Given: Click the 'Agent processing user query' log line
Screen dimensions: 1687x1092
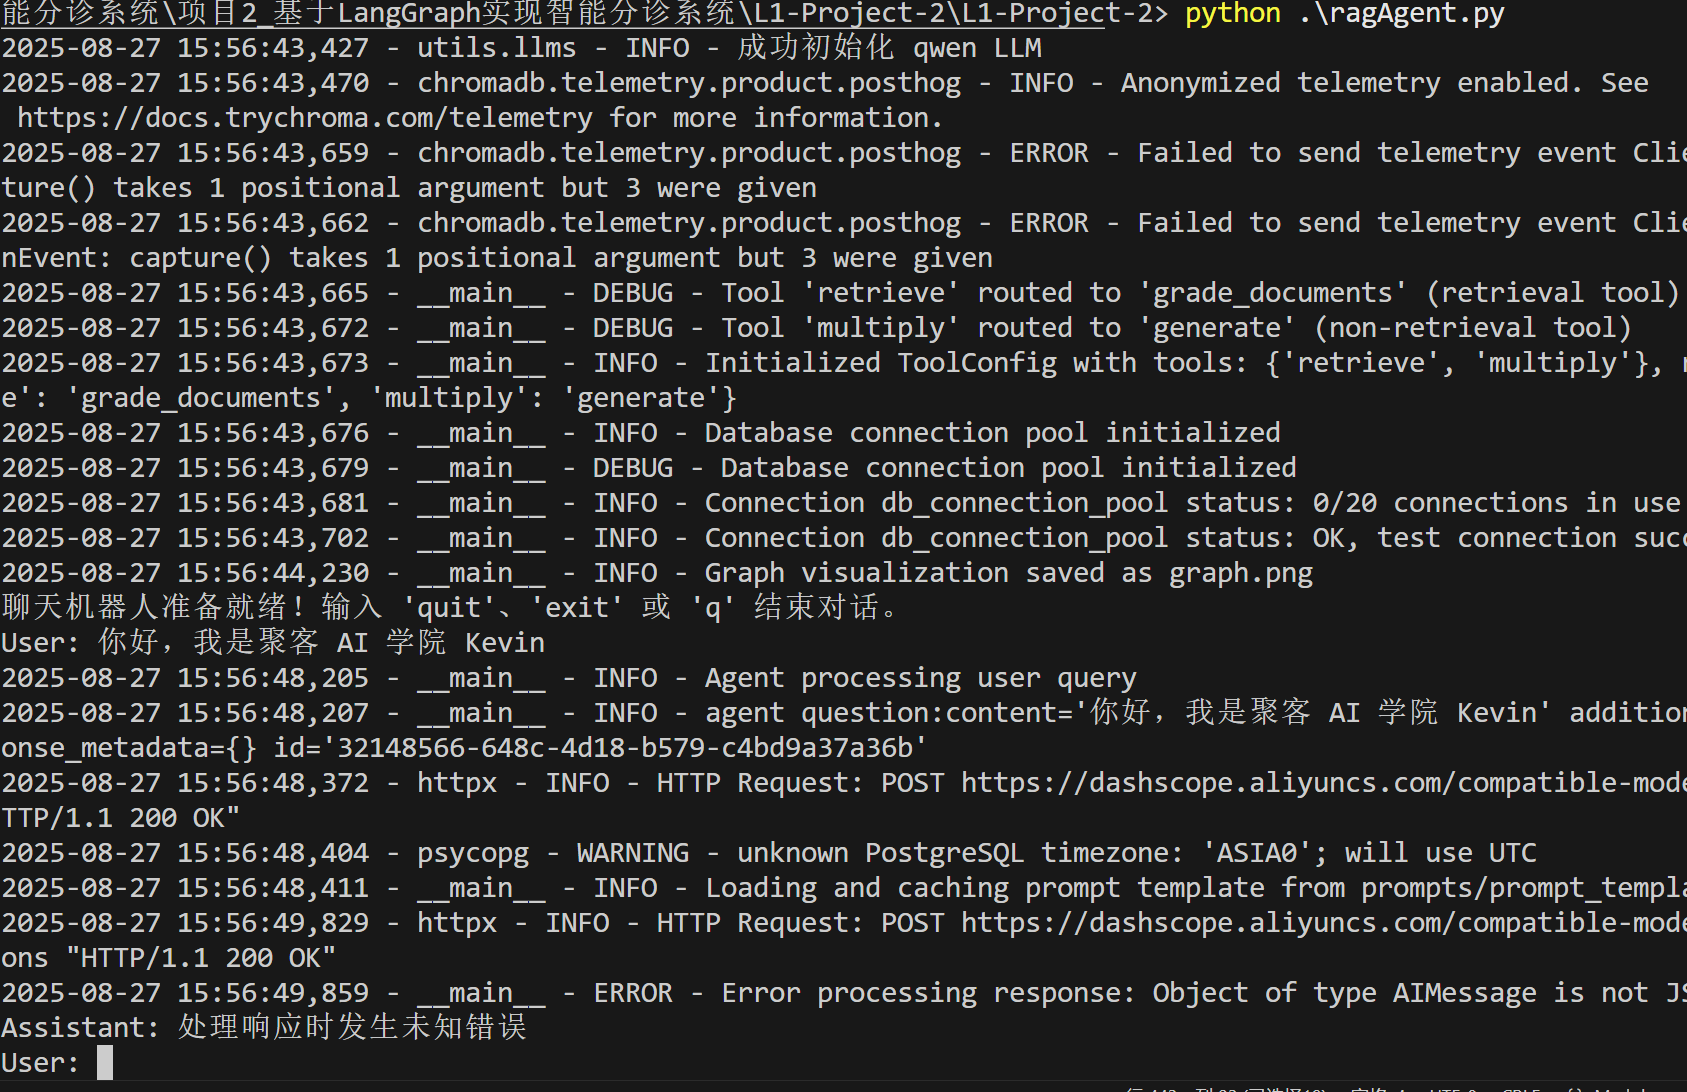Looking at the screenshot, I should pyautogui.click(x=569, y=678).
